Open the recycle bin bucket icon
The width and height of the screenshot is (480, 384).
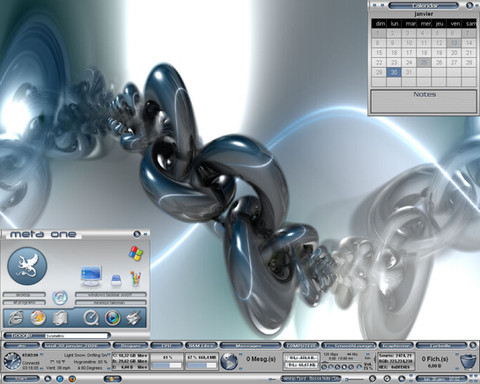(468, 362)
